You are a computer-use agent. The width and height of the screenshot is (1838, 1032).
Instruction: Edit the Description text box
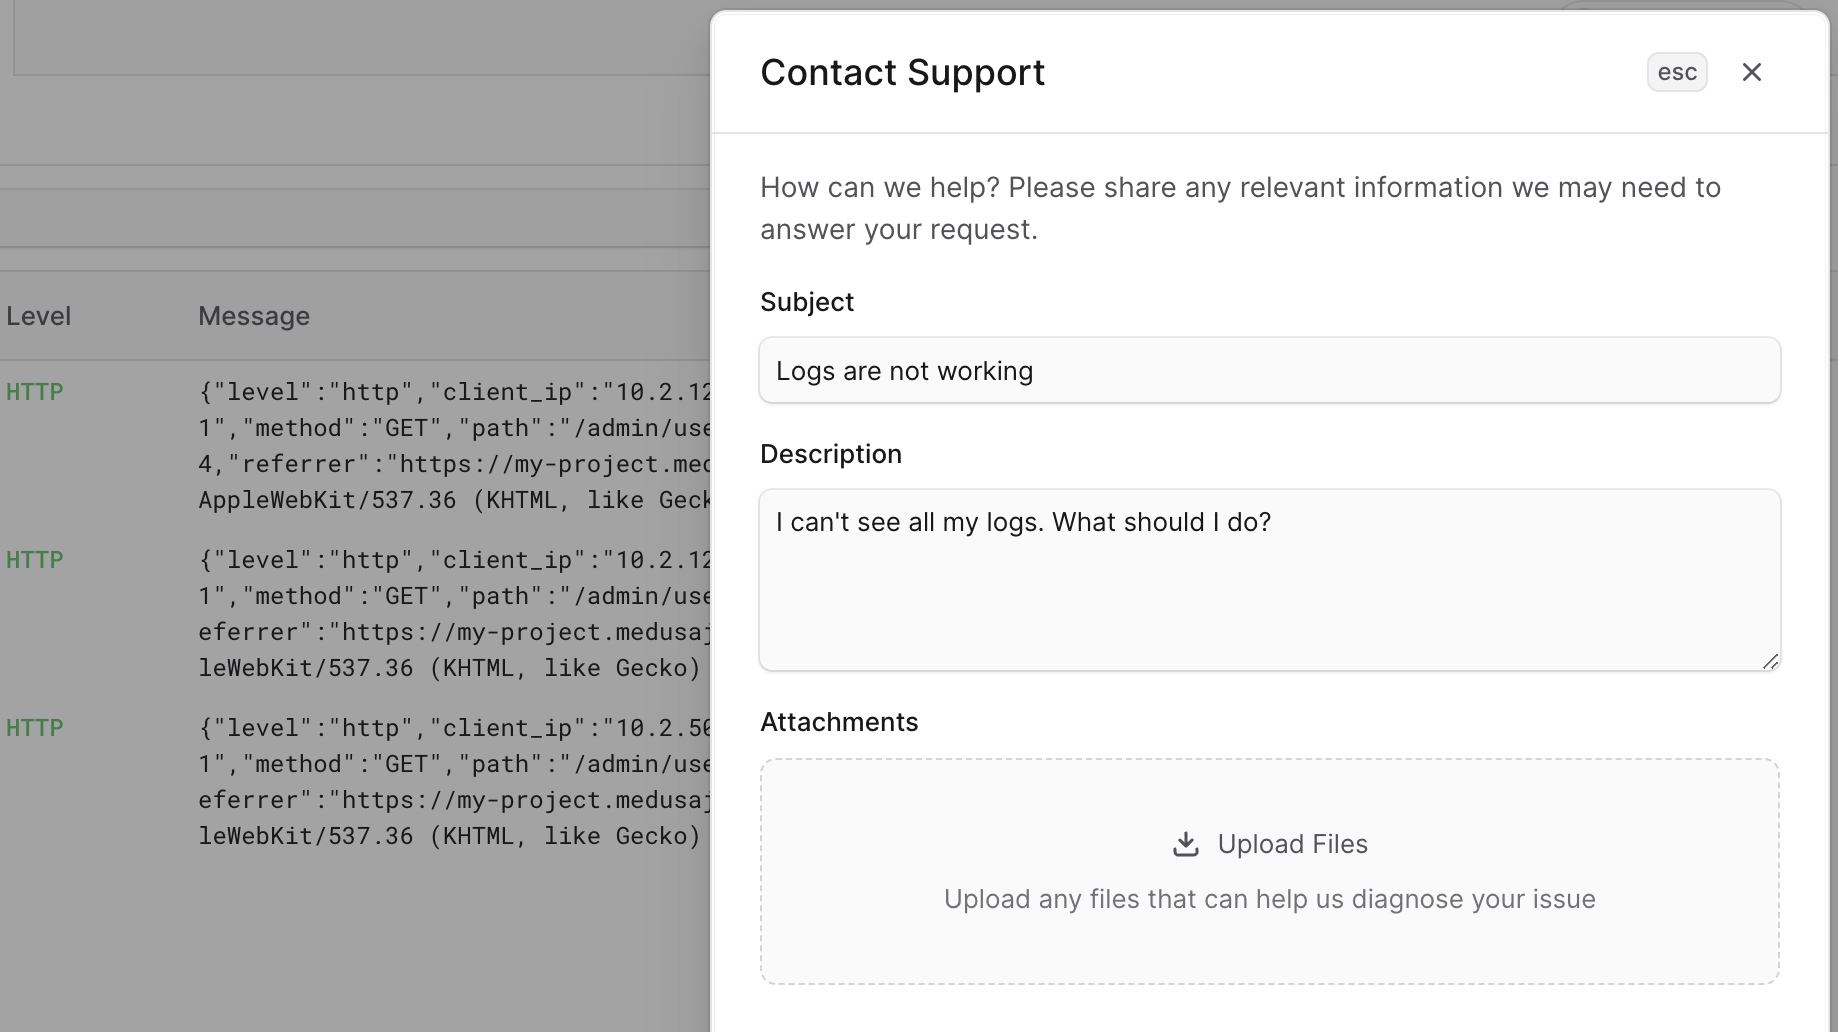pos(1268,580)
